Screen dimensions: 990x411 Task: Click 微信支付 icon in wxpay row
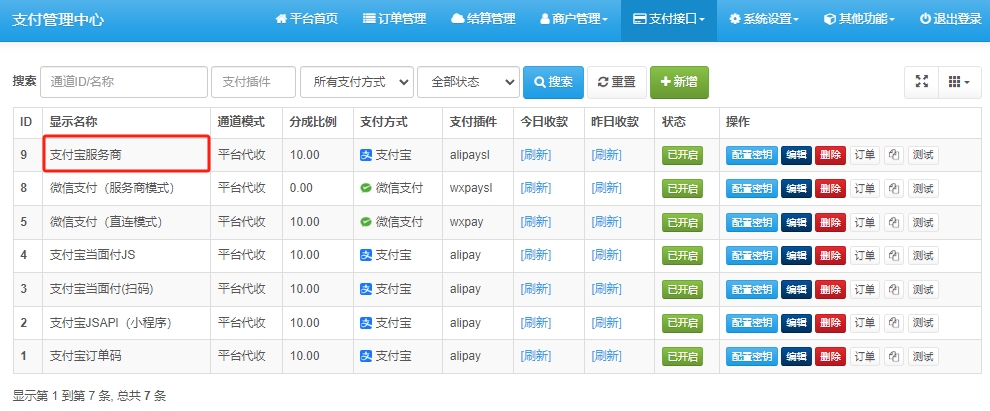pos(366,222)
